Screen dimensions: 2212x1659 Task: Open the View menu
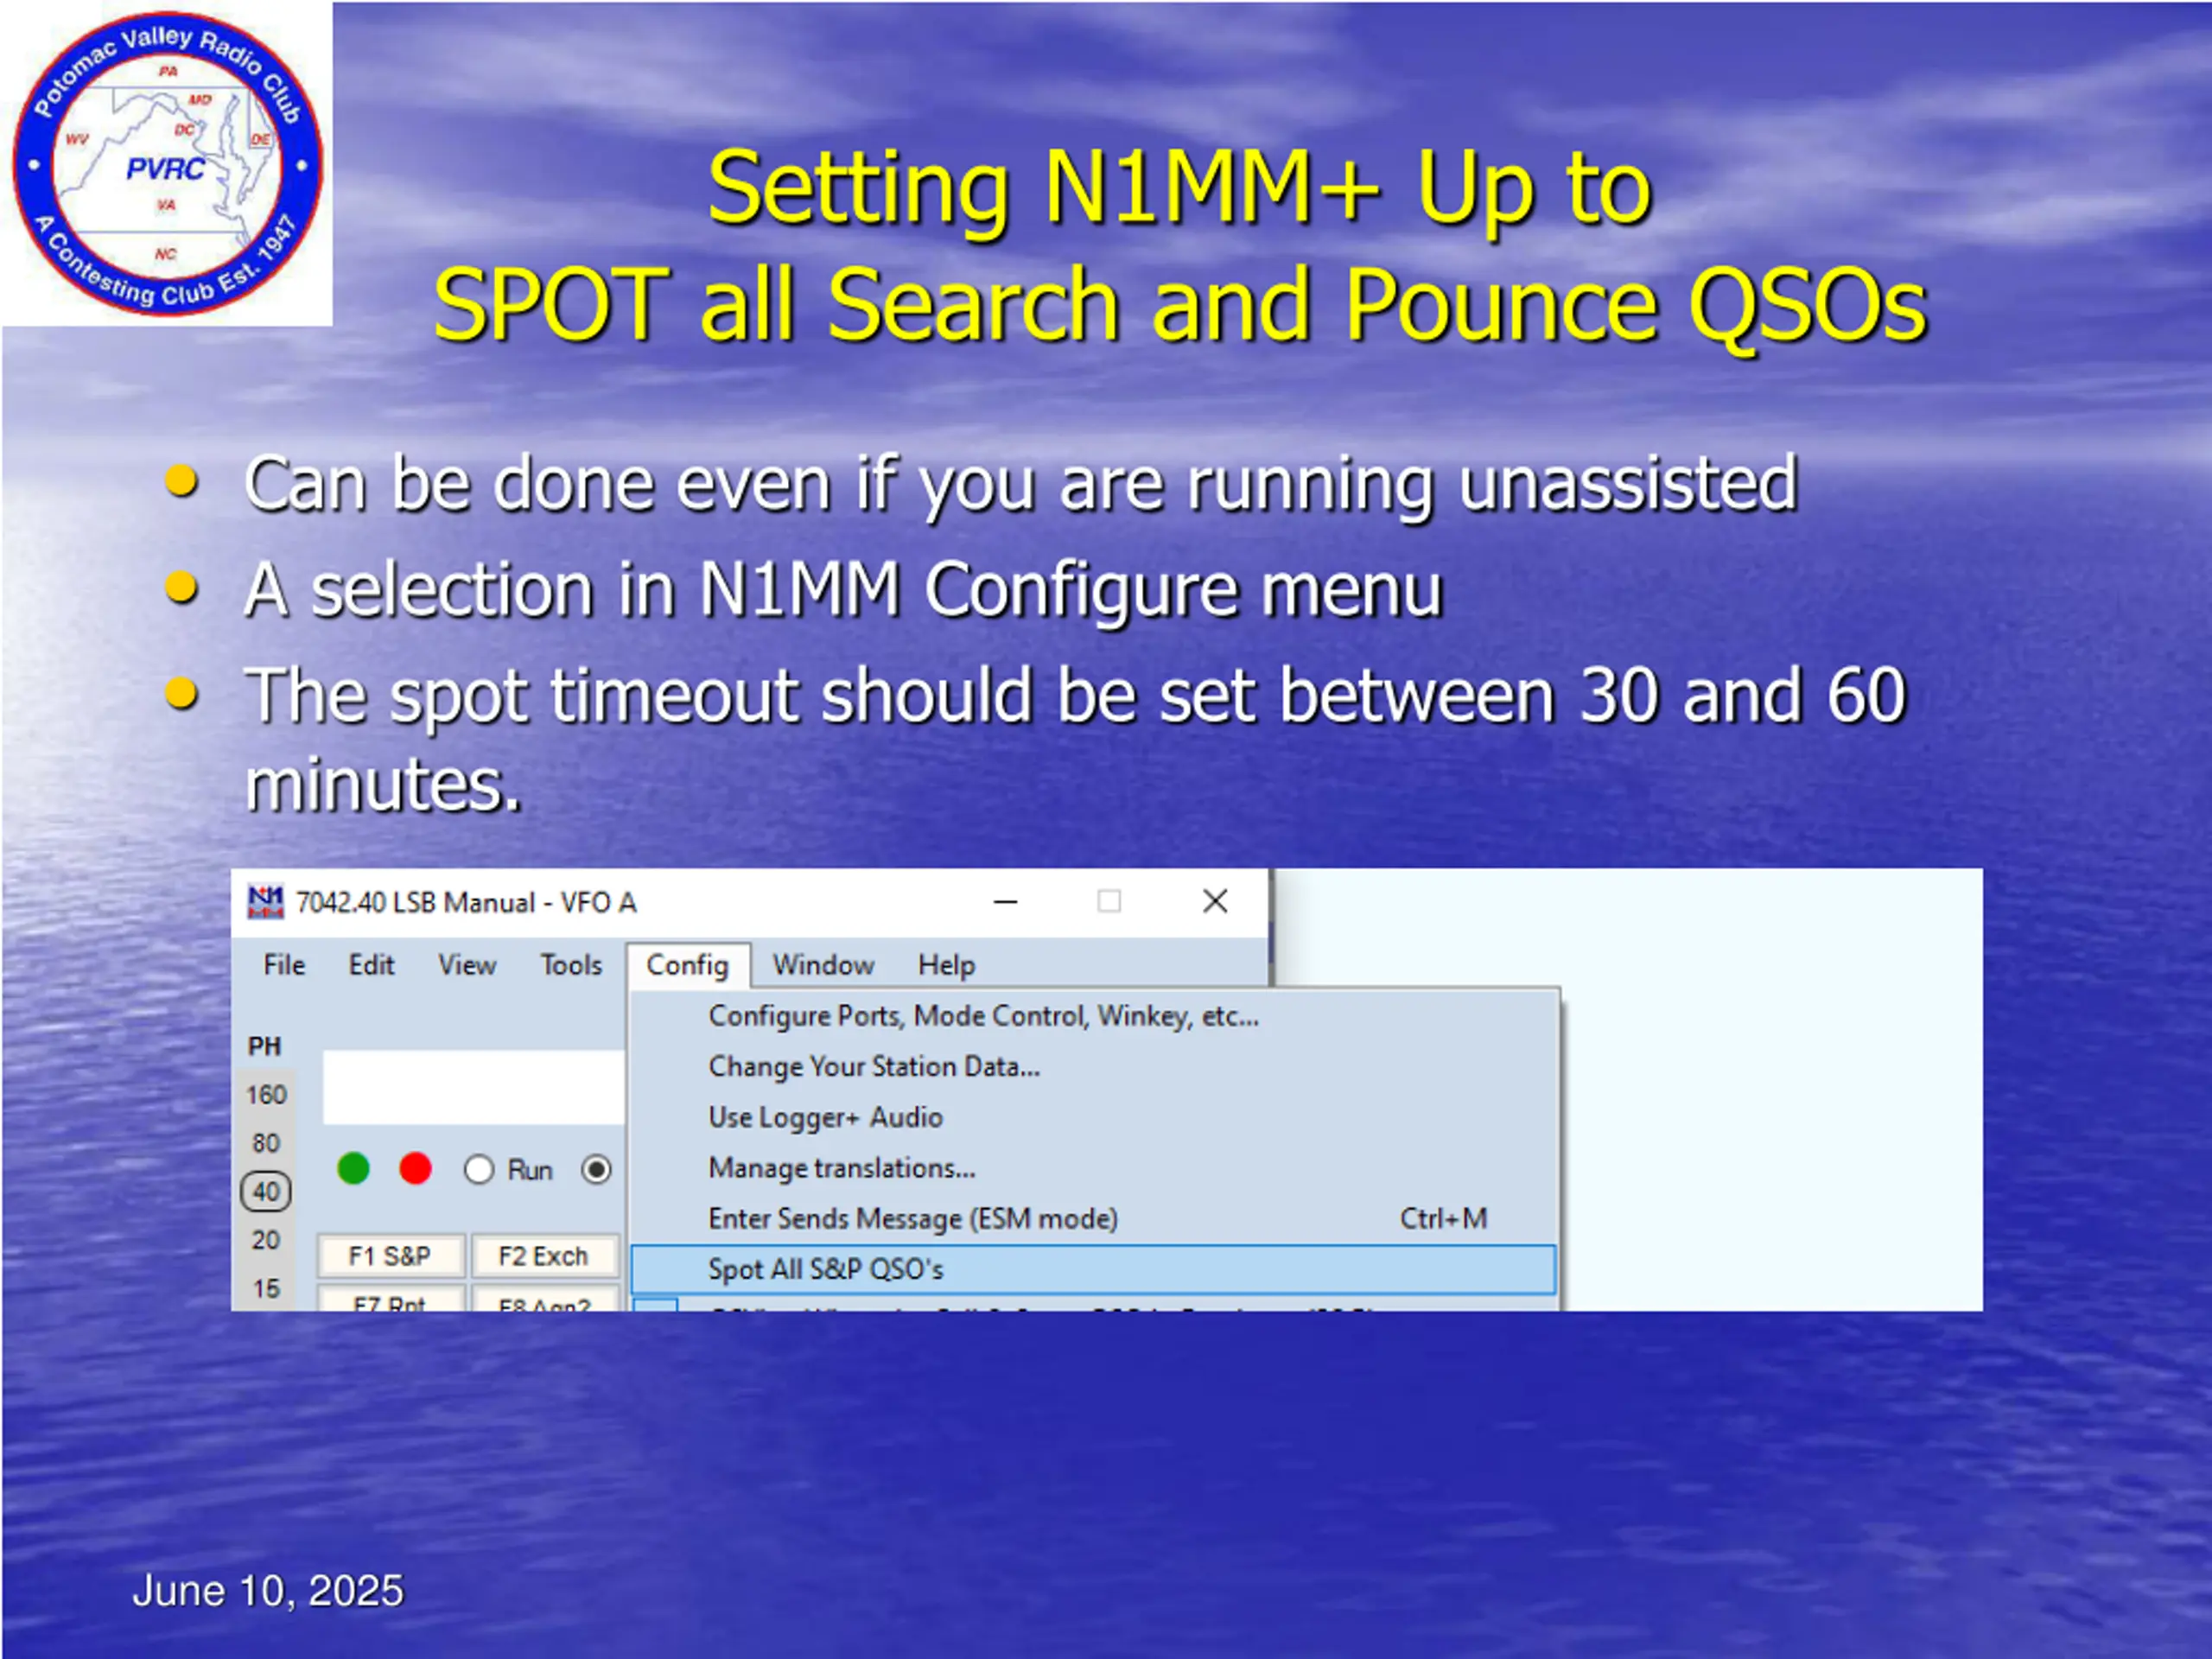coord(467,965)
